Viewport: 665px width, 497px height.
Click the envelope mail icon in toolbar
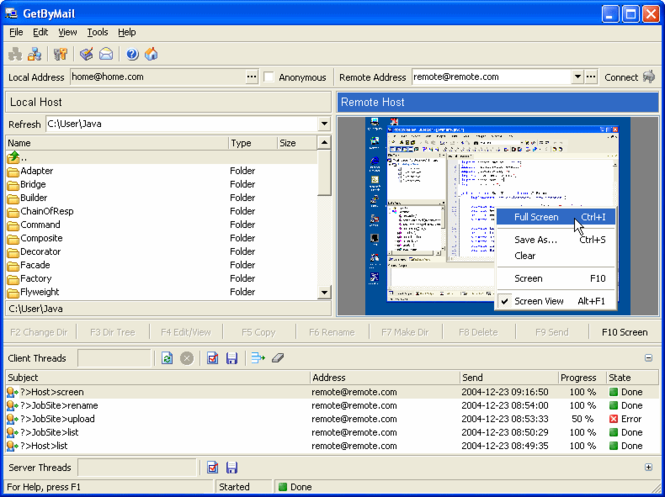tap(106, 54)
